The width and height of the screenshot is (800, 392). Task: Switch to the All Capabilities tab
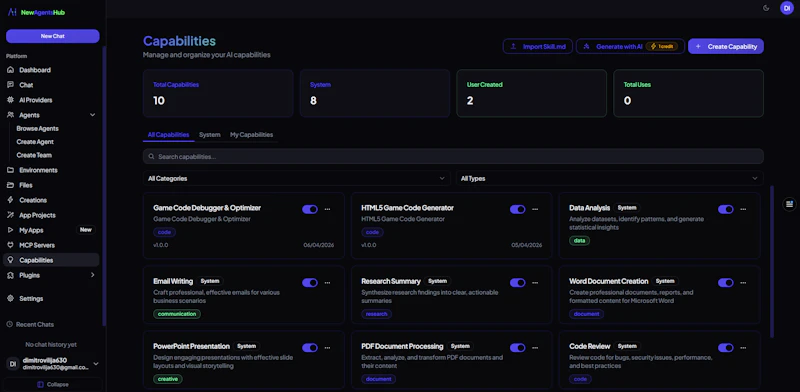pos(168,135)
